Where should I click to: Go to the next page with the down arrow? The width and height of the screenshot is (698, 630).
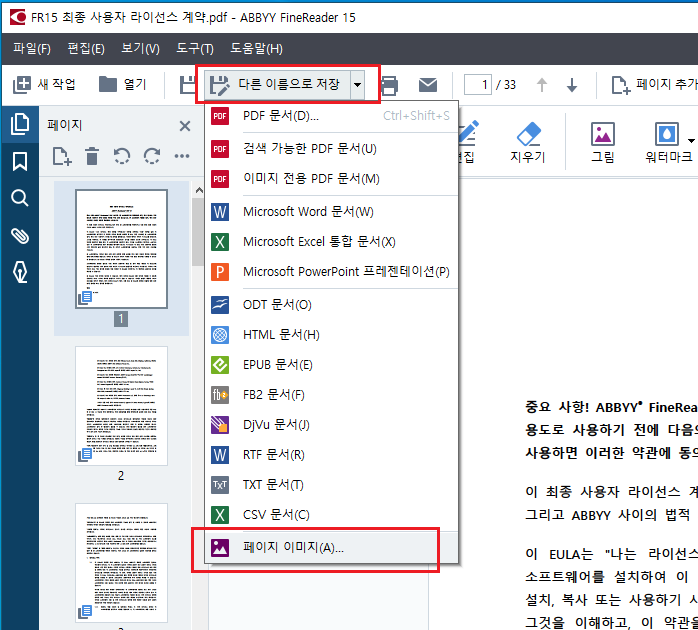(x=572, y=85)
